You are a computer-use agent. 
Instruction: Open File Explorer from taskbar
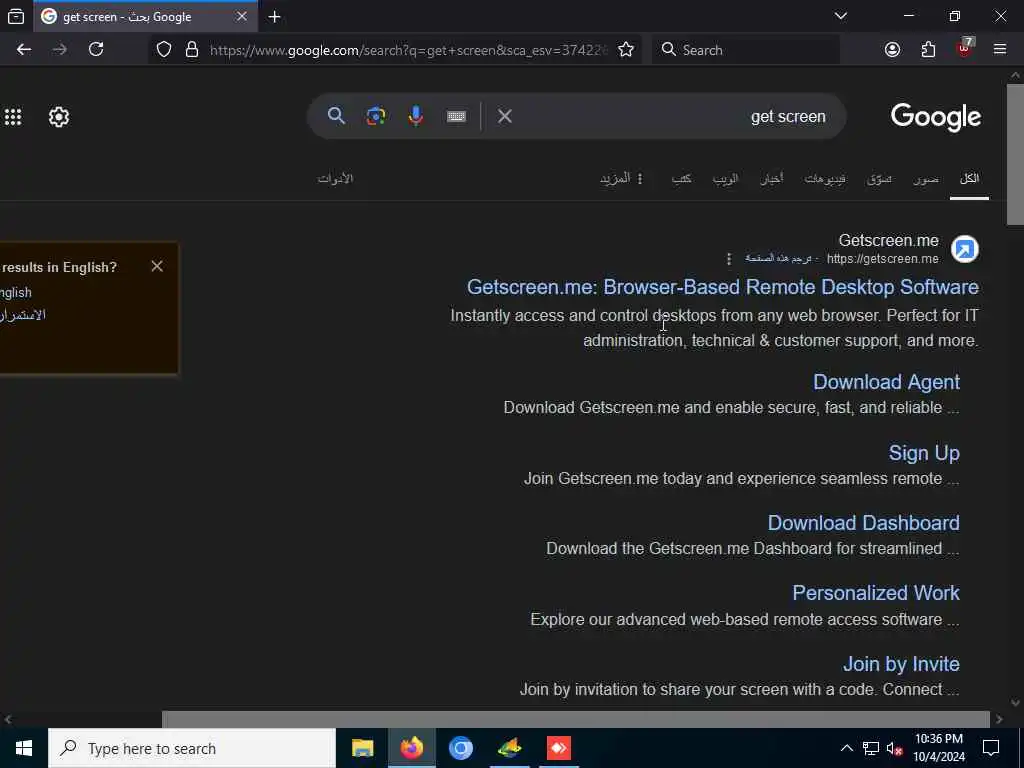point(362,748)
